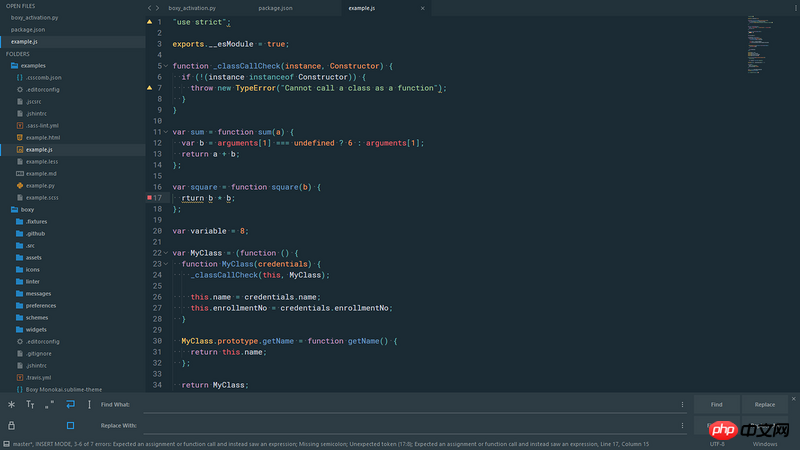Click the preserve case lock icon
The width and height of the screenshot is (800, 450).
[x=11, y=425]
